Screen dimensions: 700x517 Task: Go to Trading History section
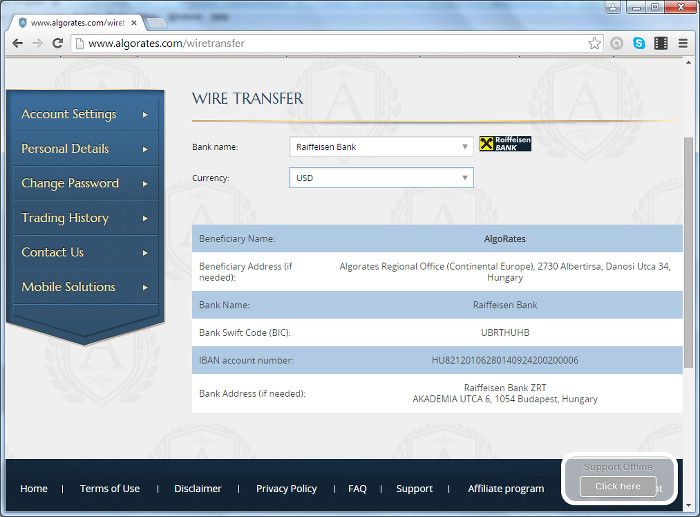[x=83, y=218]
